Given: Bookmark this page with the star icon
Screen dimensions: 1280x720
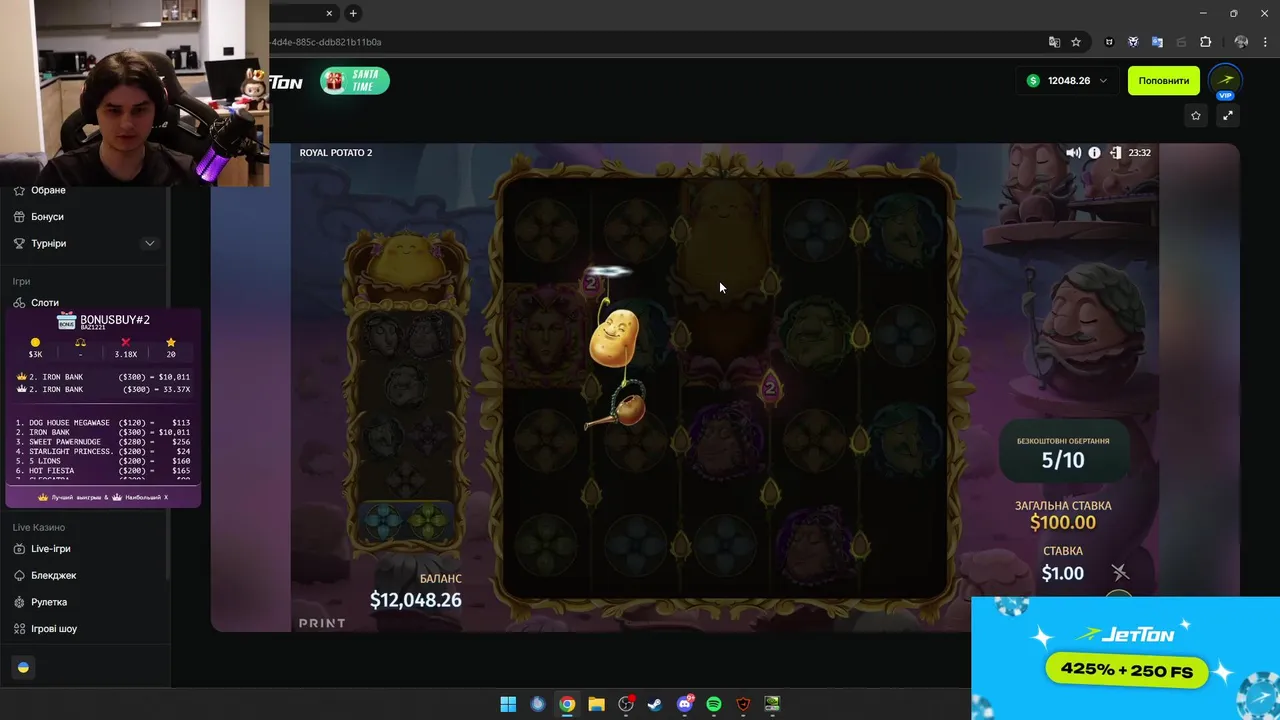Looking at the screenshot, I should coord(1076,42).
